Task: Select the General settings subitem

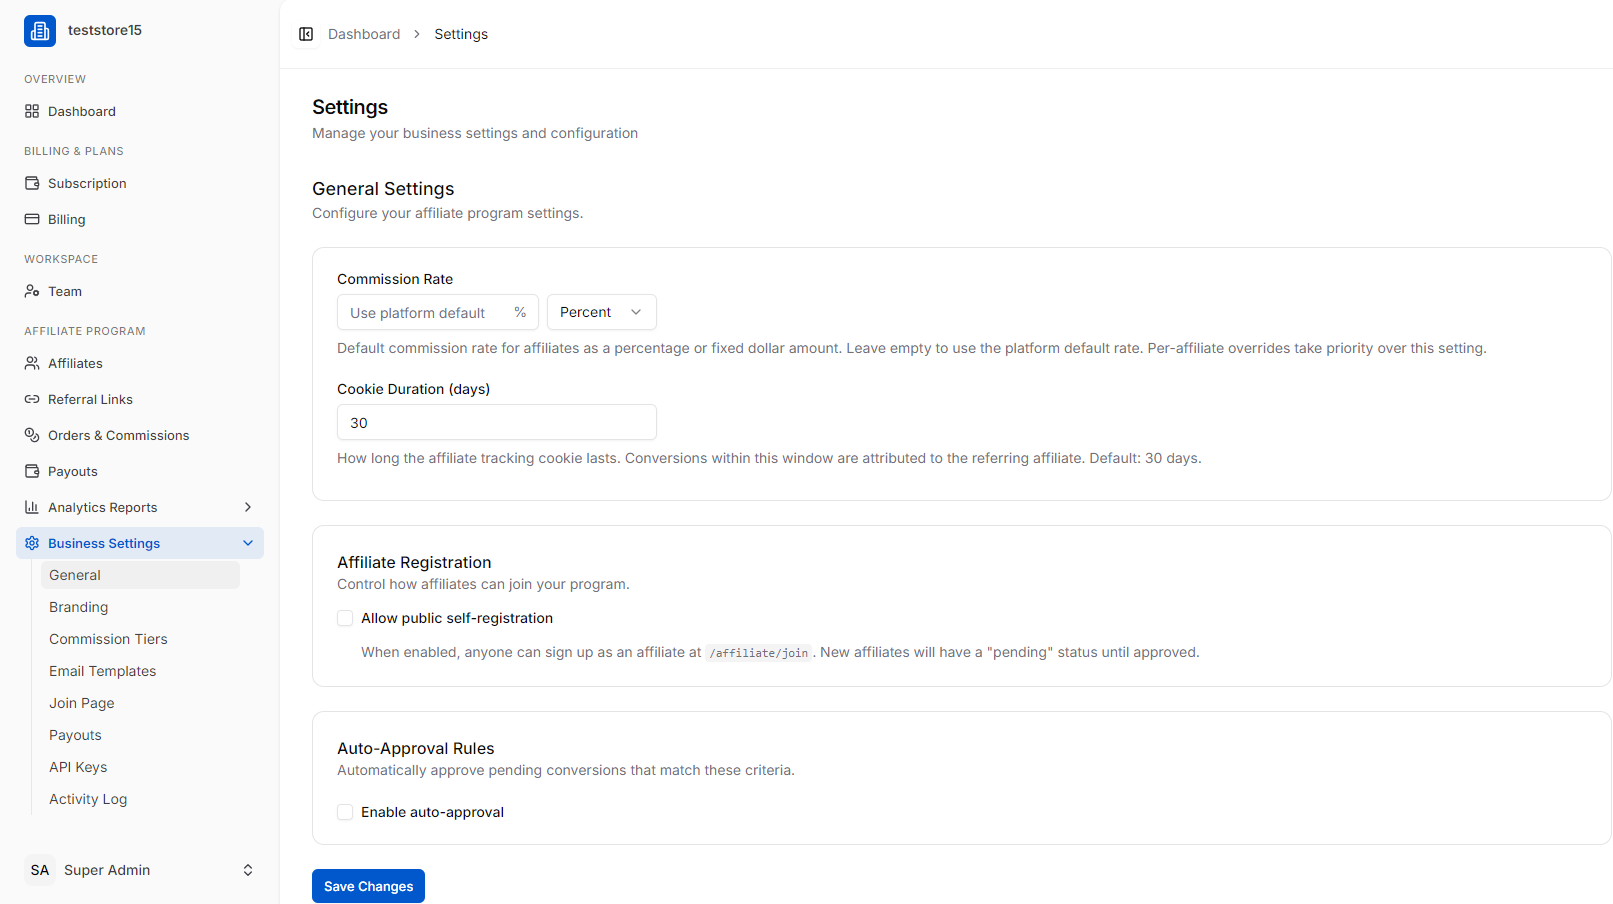Action: pyautogui.click(x=140, y=575)
